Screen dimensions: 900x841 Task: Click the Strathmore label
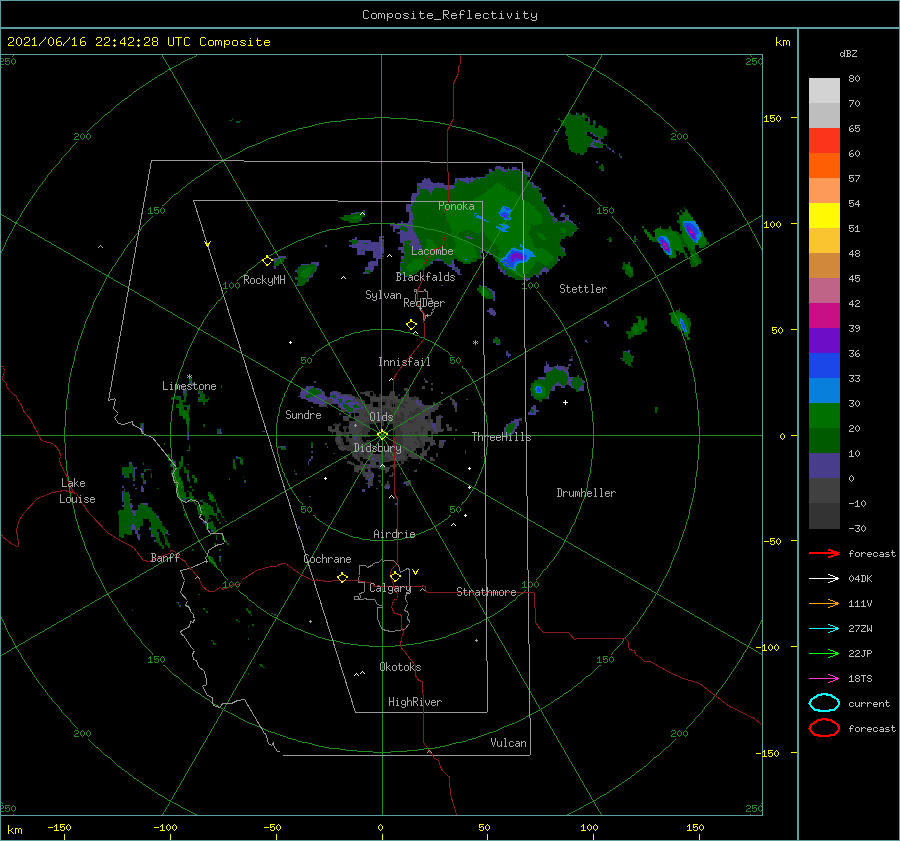click(486, 592)
